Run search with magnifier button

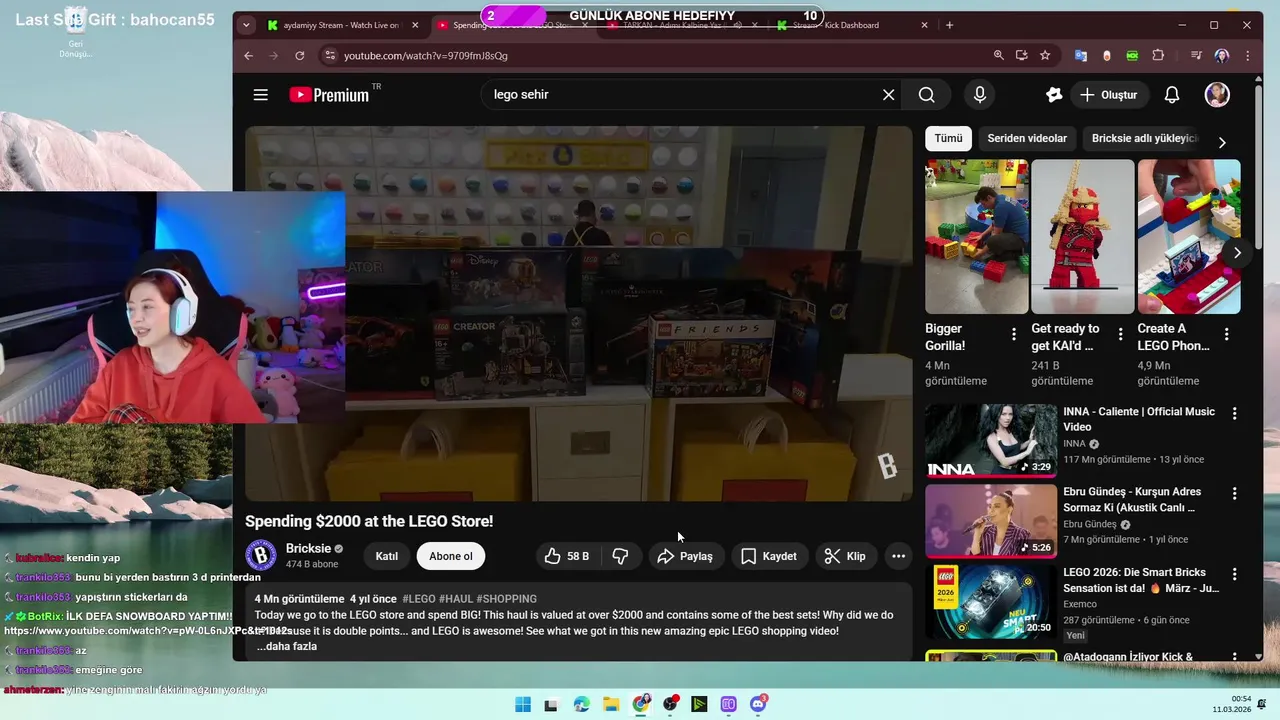click(927, 95)
